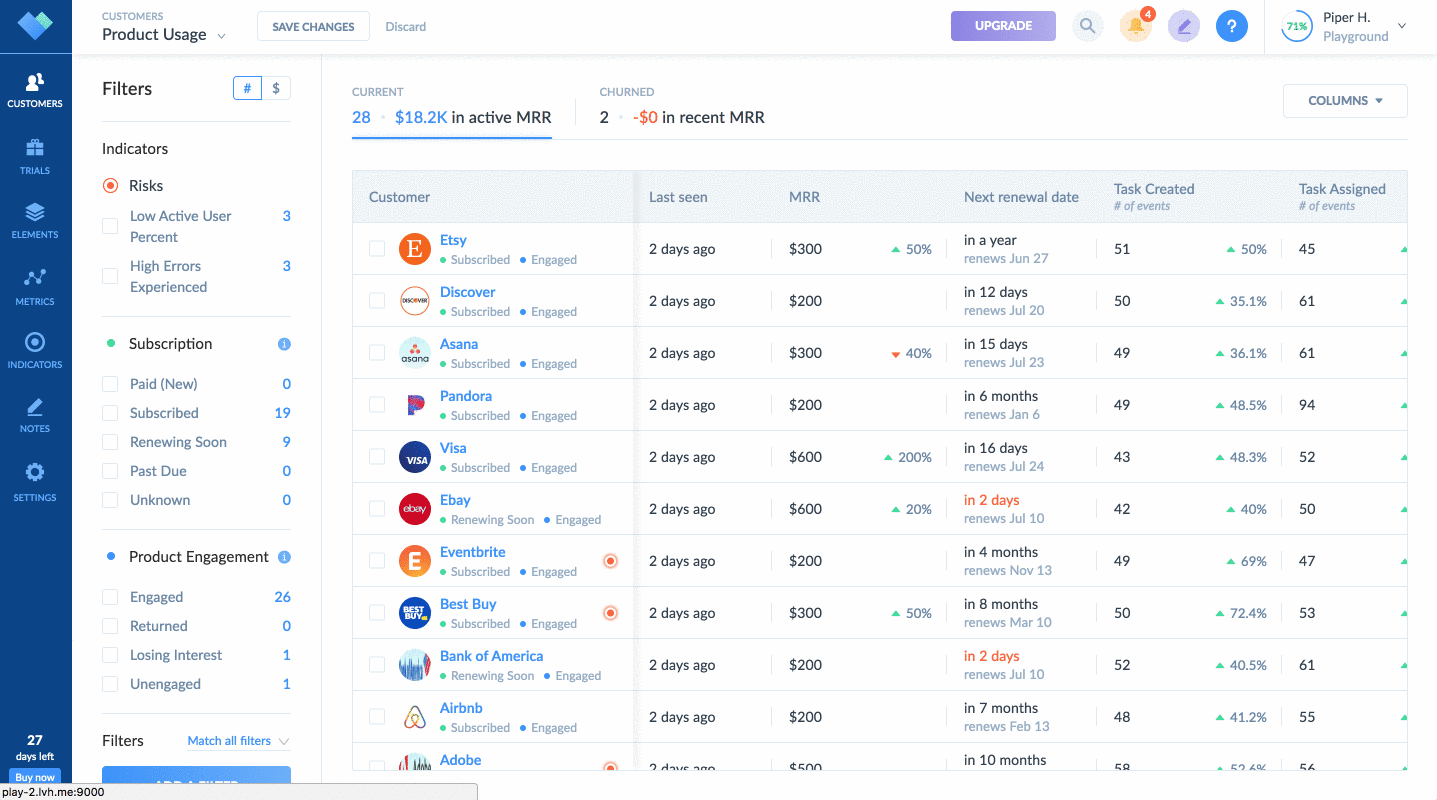Check the Low Active User Percent filter
Viewport: 1437px width, 800px height.
click(110, 226)
